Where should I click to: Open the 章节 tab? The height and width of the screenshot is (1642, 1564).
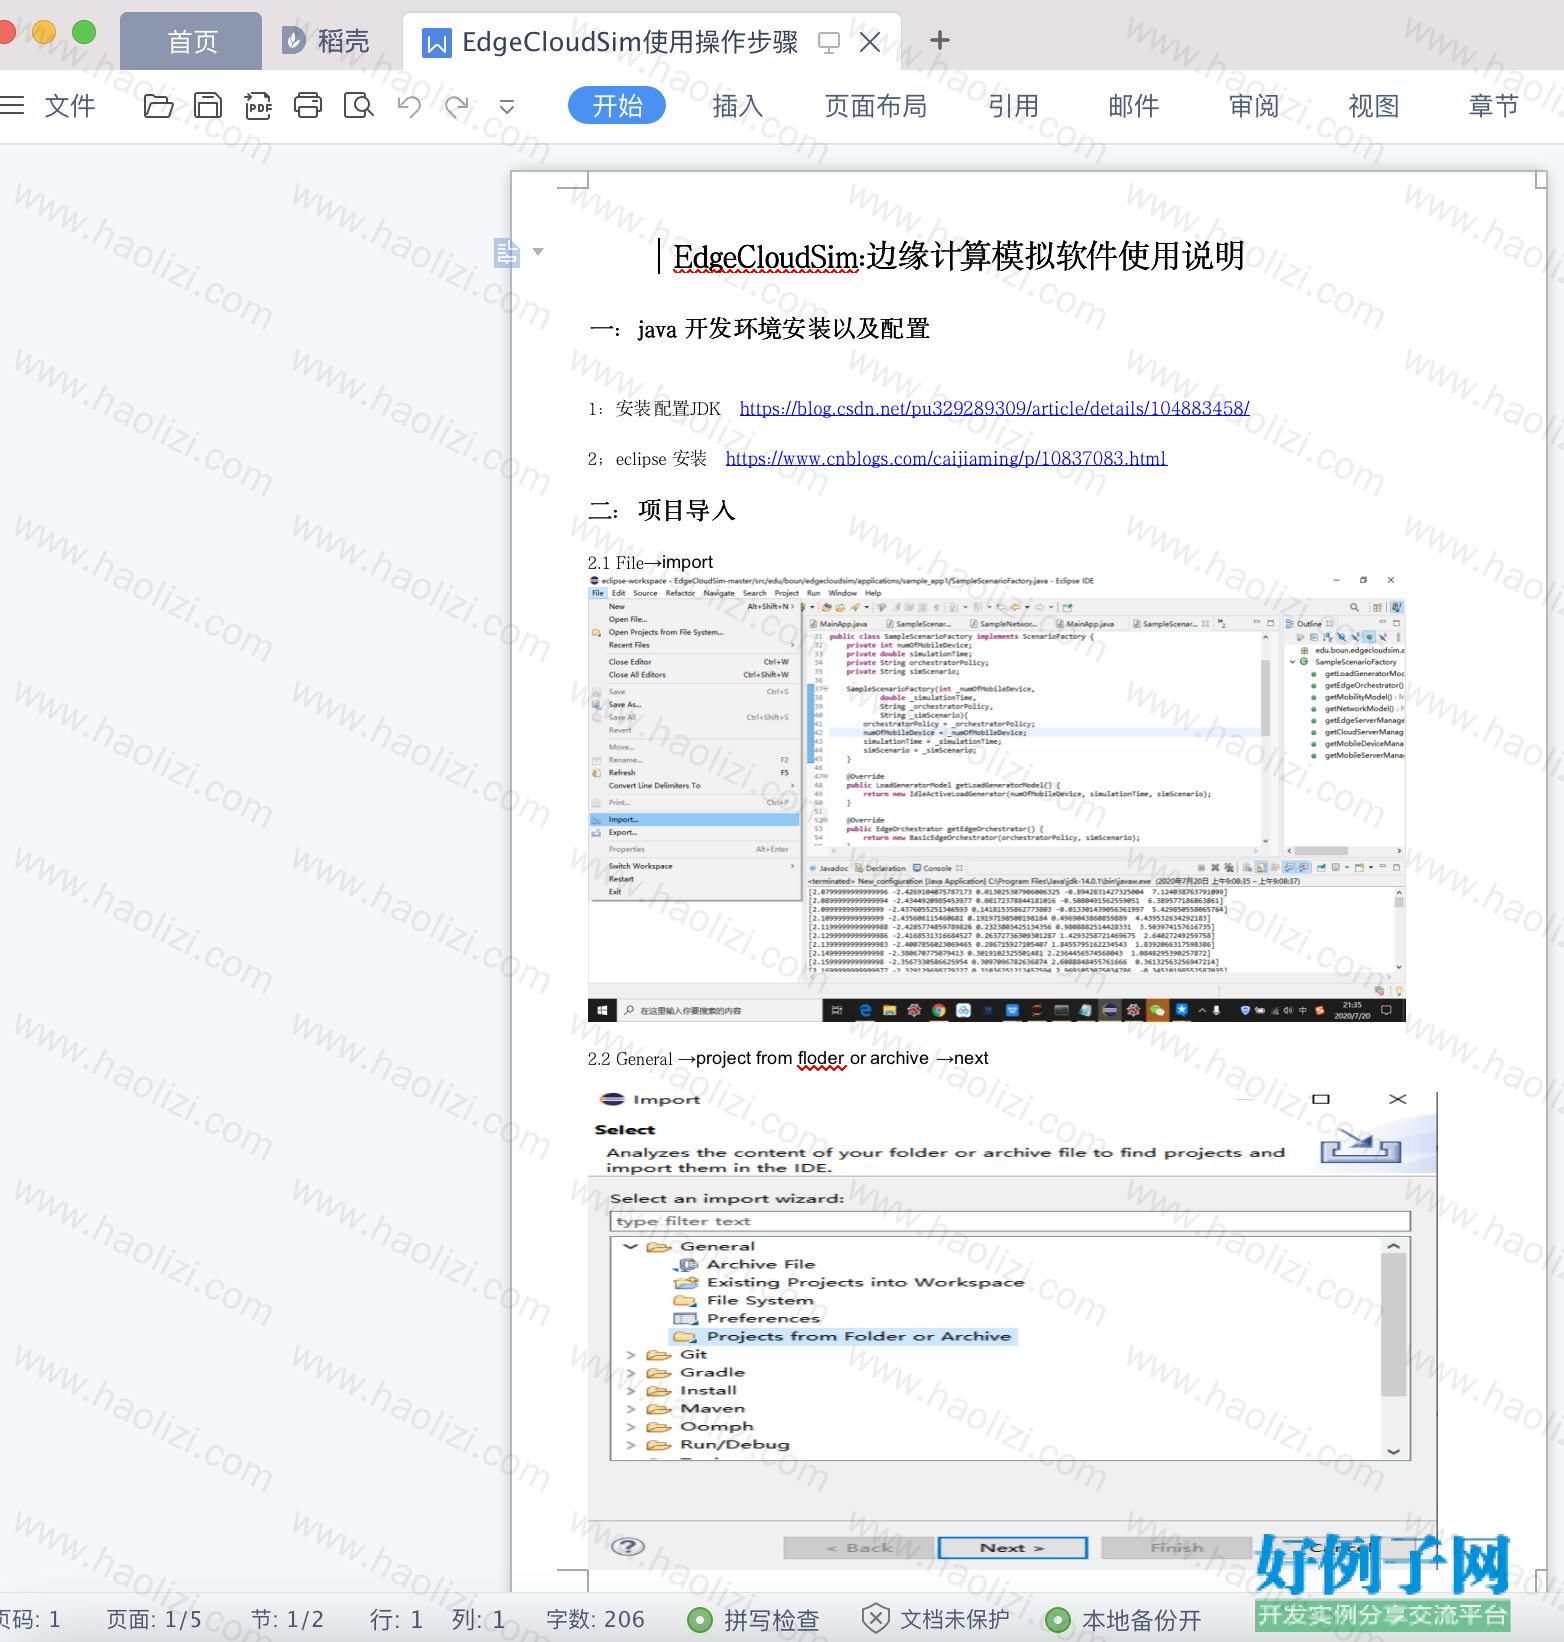[x=1494, y=106]
